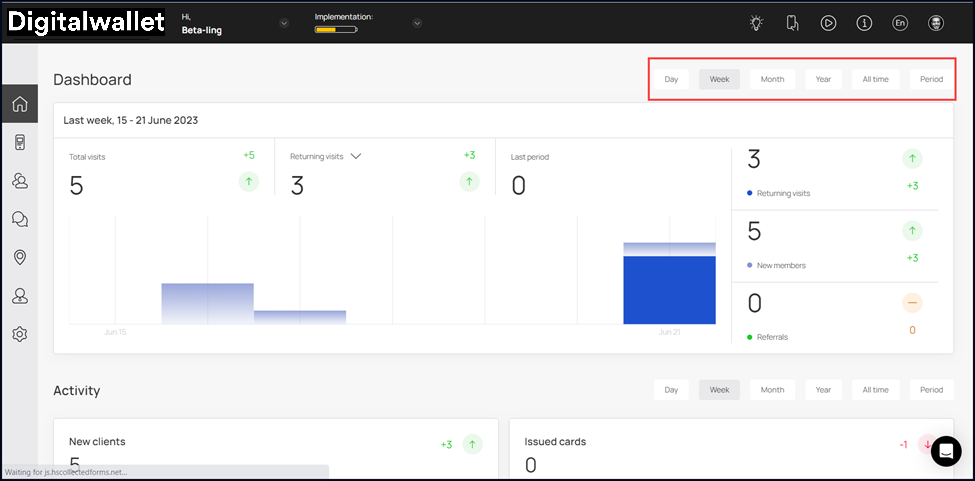Open the Home dashboard sidebar icon
975x481 pixels.
[x=19, y=104]
